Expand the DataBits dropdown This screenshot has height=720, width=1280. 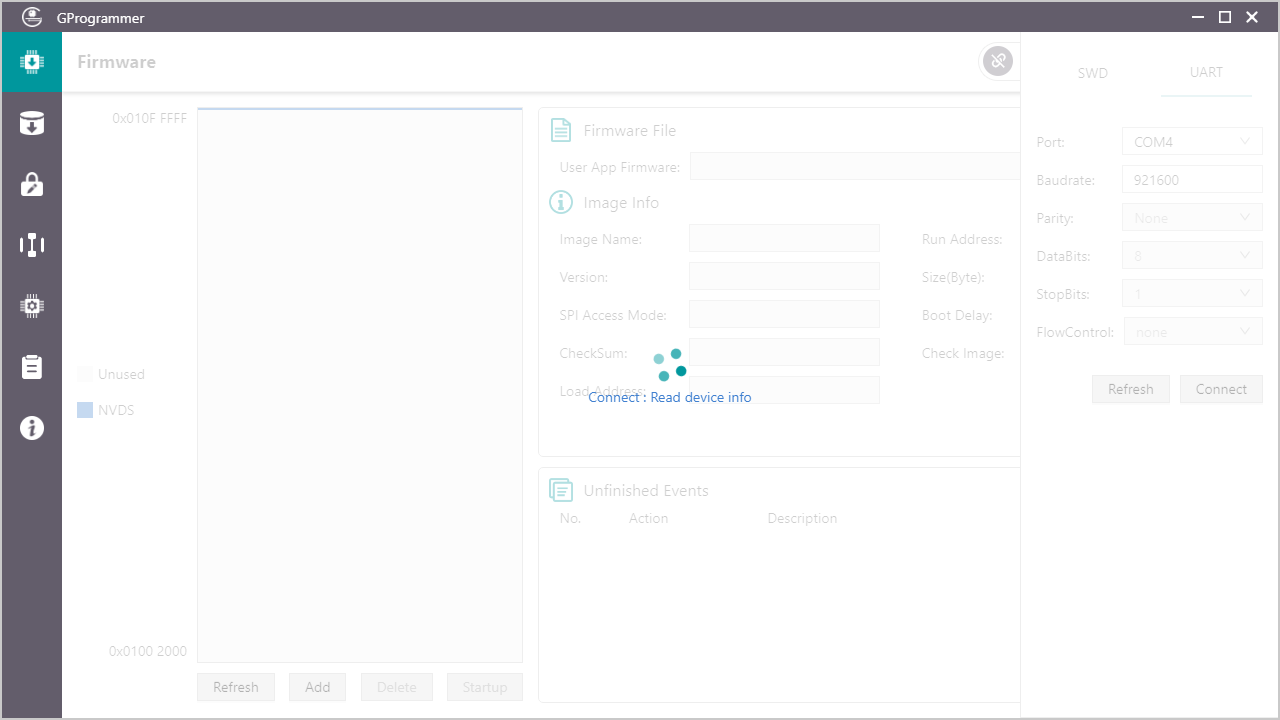click(1192, 256)
